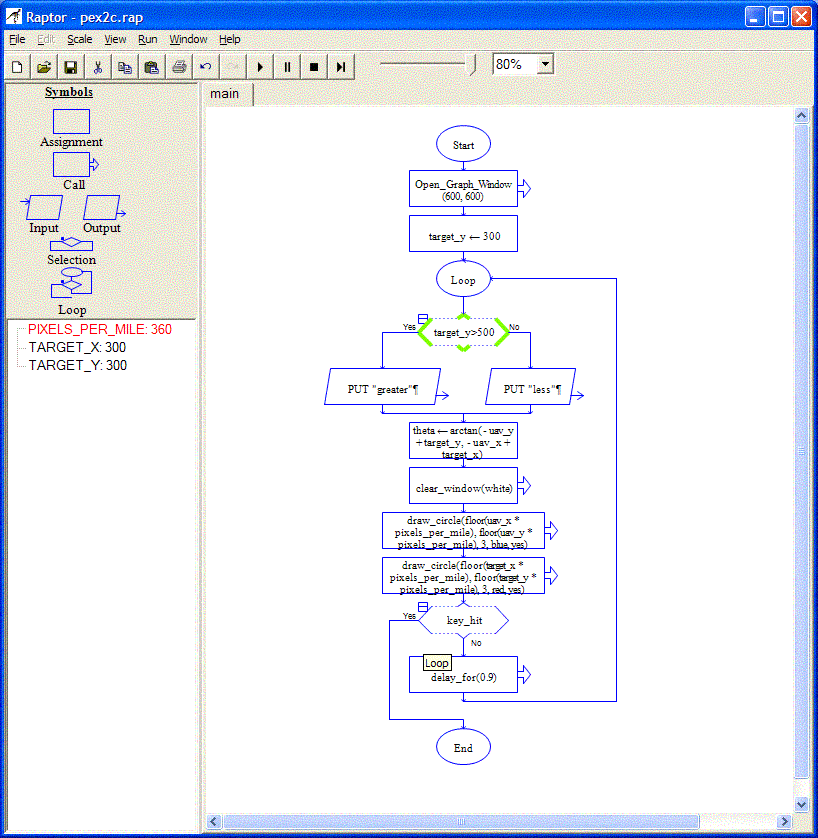Select the Input symbol
Image resolution: width=818 pixels, height=838 pixels.
pyautogui.click(x=44, y=207)
